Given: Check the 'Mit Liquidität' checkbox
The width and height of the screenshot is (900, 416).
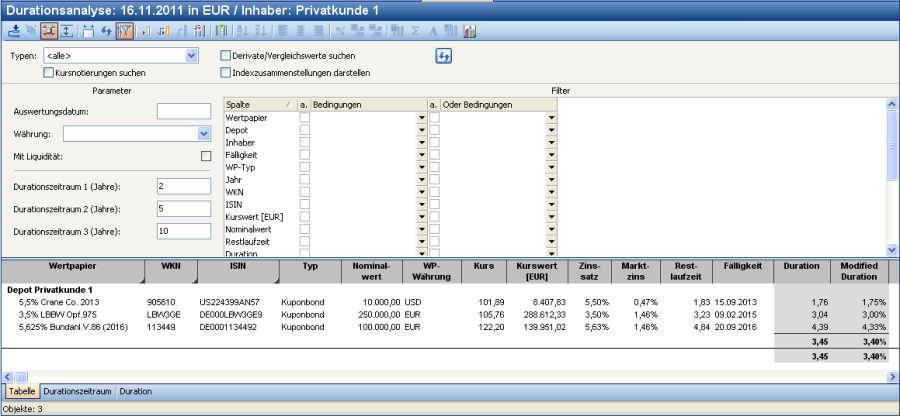Looking at the screenshot, I should tap(206, 156).
